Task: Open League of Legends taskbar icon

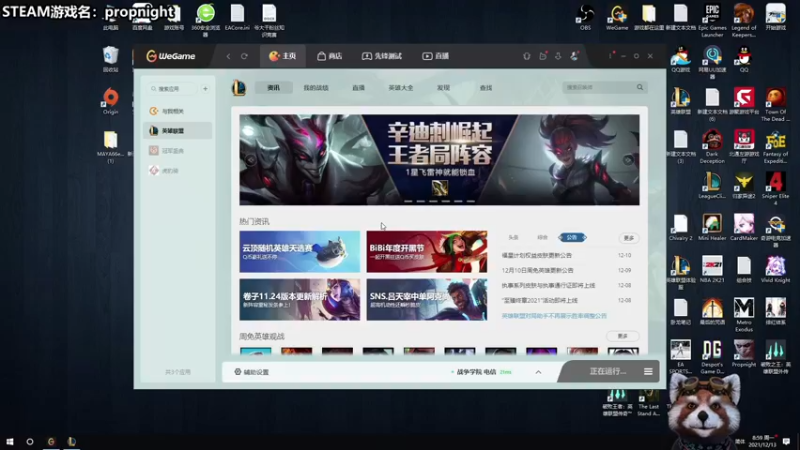Action: click(71, 441)
